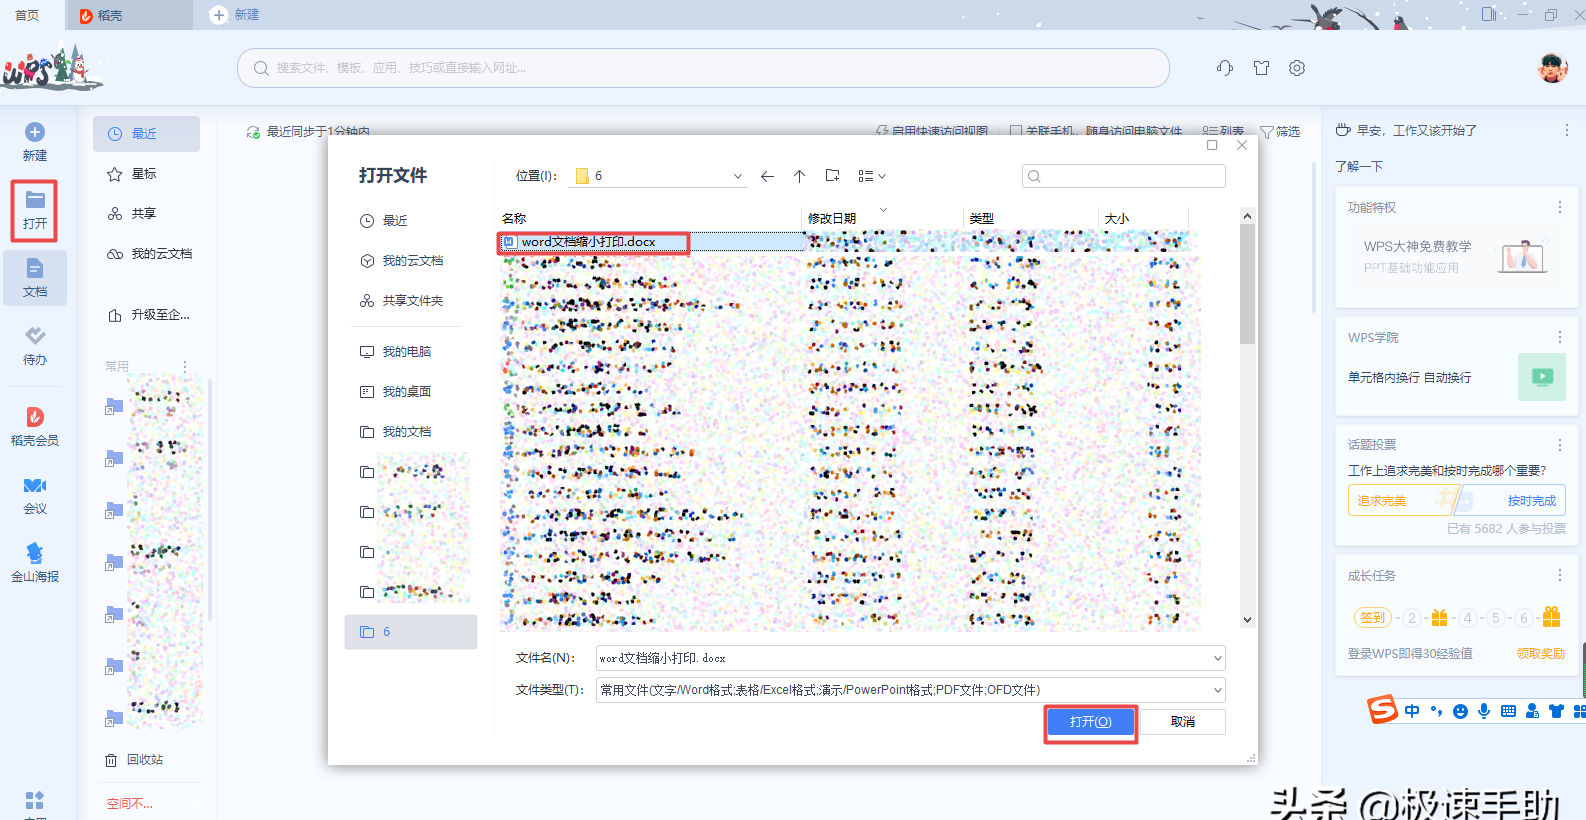Click the IME soft keyboard icon

tap(1508, 711)
